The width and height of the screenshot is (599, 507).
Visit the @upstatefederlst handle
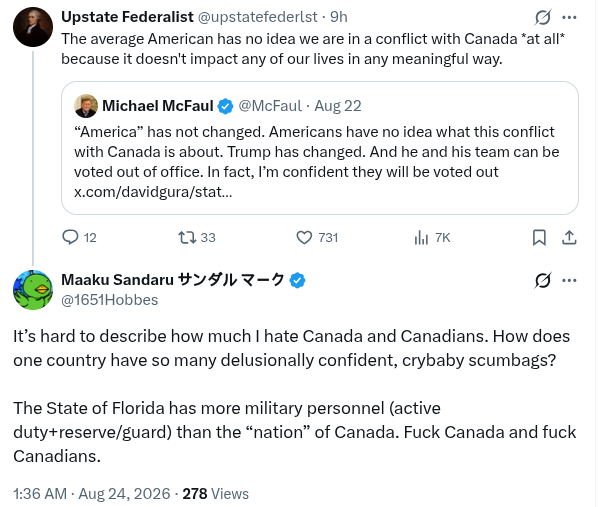click(x=257, y=17)
